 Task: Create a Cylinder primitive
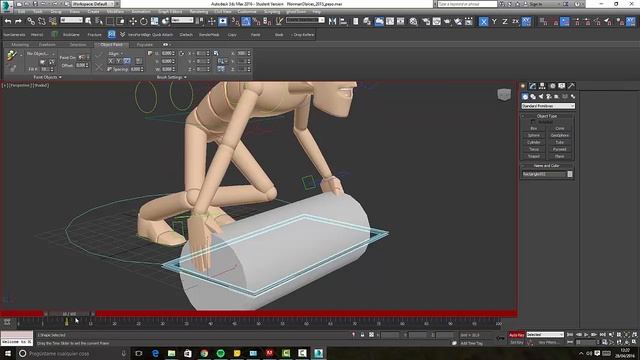pyautogui.click(x=534, y=142)
